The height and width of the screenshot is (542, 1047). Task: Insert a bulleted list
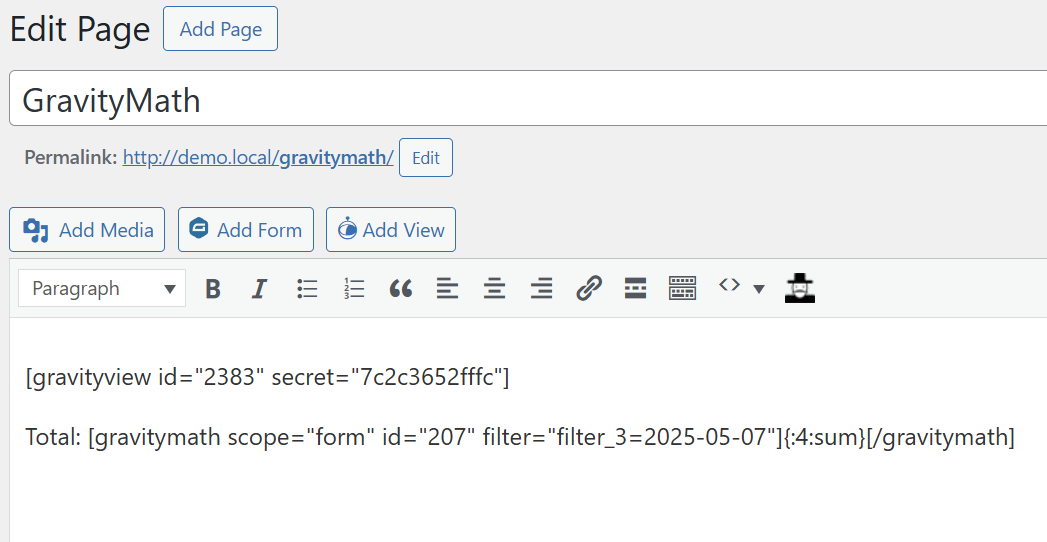point(307,289)
